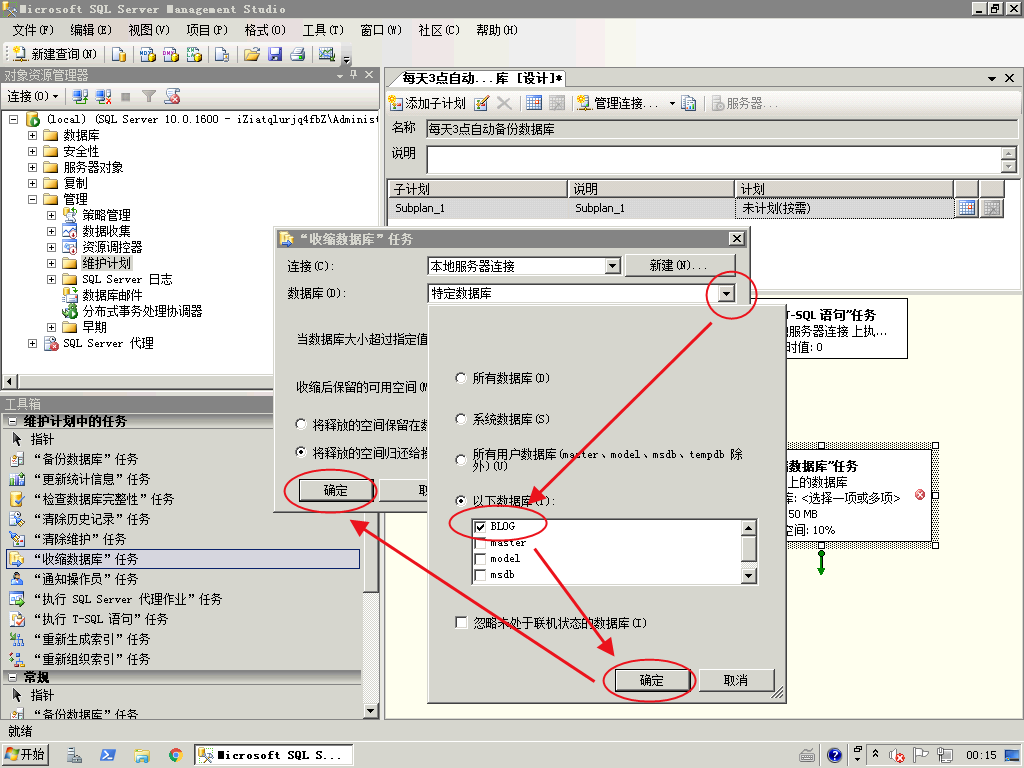
Task: Save with the floppy disk toolbar icon
Action: point(275,54)
